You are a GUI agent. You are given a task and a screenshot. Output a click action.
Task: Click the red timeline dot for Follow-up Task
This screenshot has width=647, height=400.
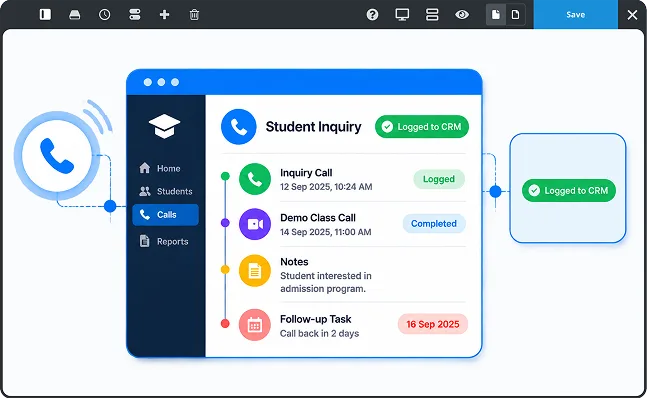[x=225, y=324]
